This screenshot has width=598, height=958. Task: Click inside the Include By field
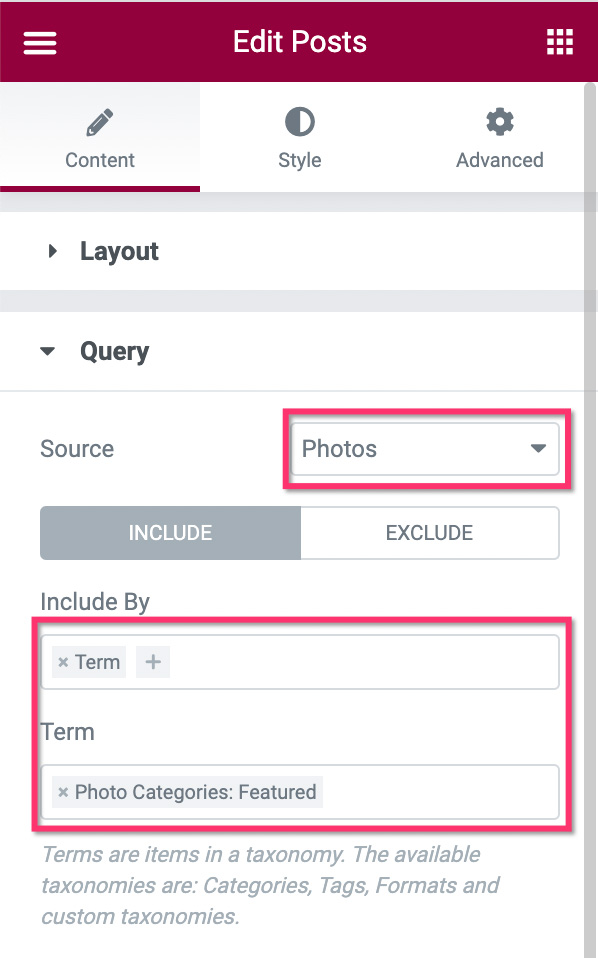pyautogui.click(x=363, y=662)
